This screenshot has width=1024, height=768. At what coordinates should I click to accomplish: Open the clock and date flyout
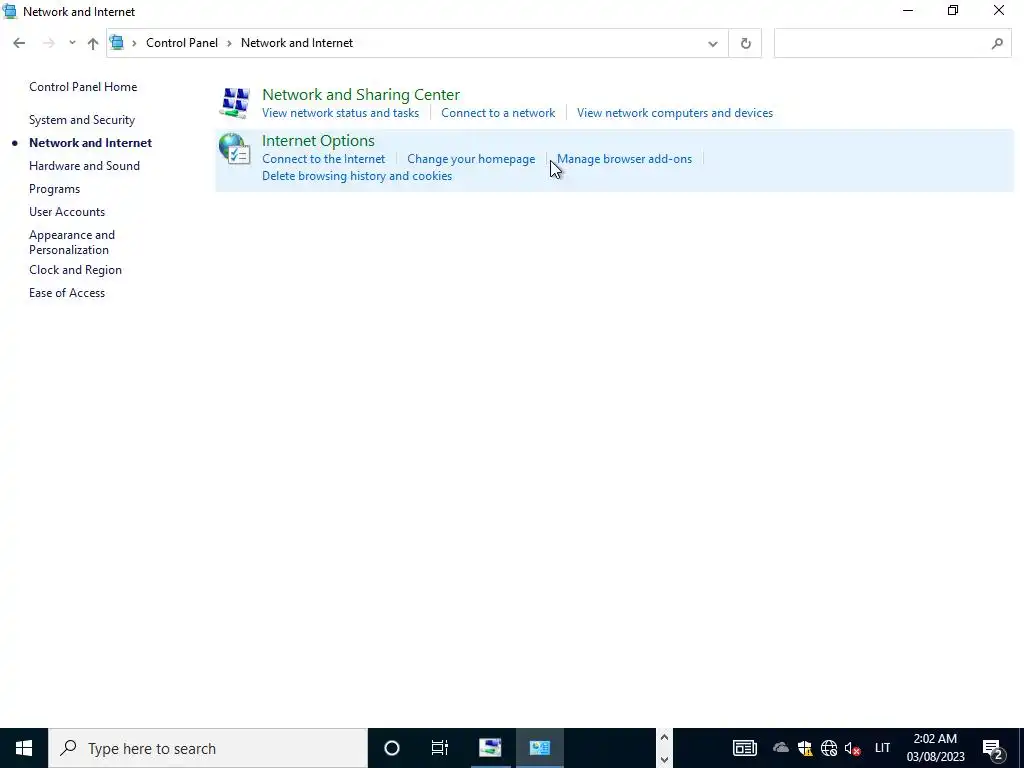point(935,748)
